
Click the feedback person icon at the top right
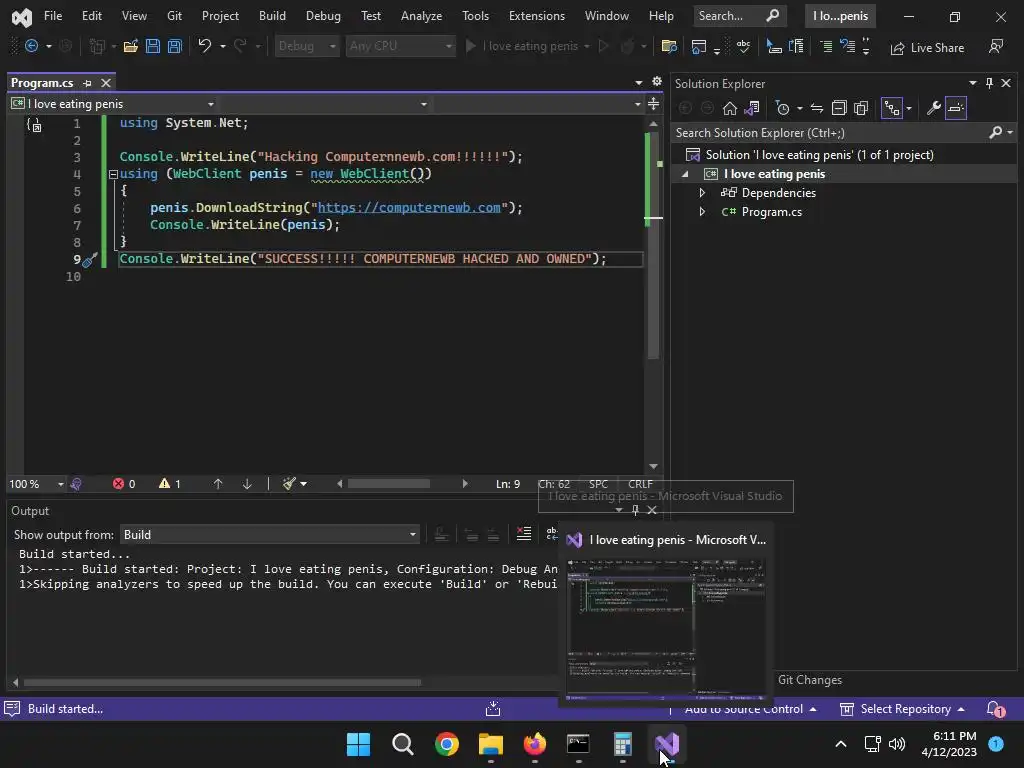(x=996, y=46)
